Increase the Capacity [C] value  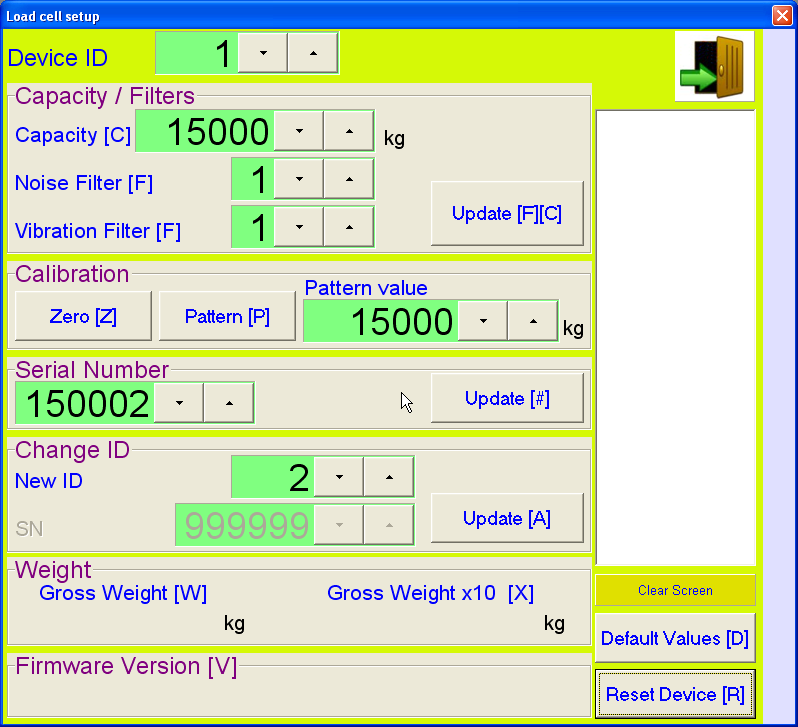[x=349, y=131]
